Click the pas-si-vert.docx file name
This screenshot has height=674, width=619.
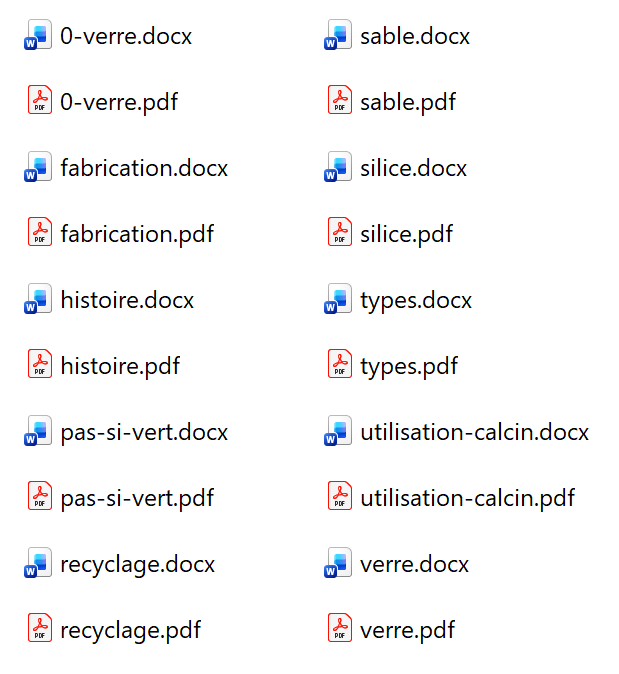coord(144,432)
